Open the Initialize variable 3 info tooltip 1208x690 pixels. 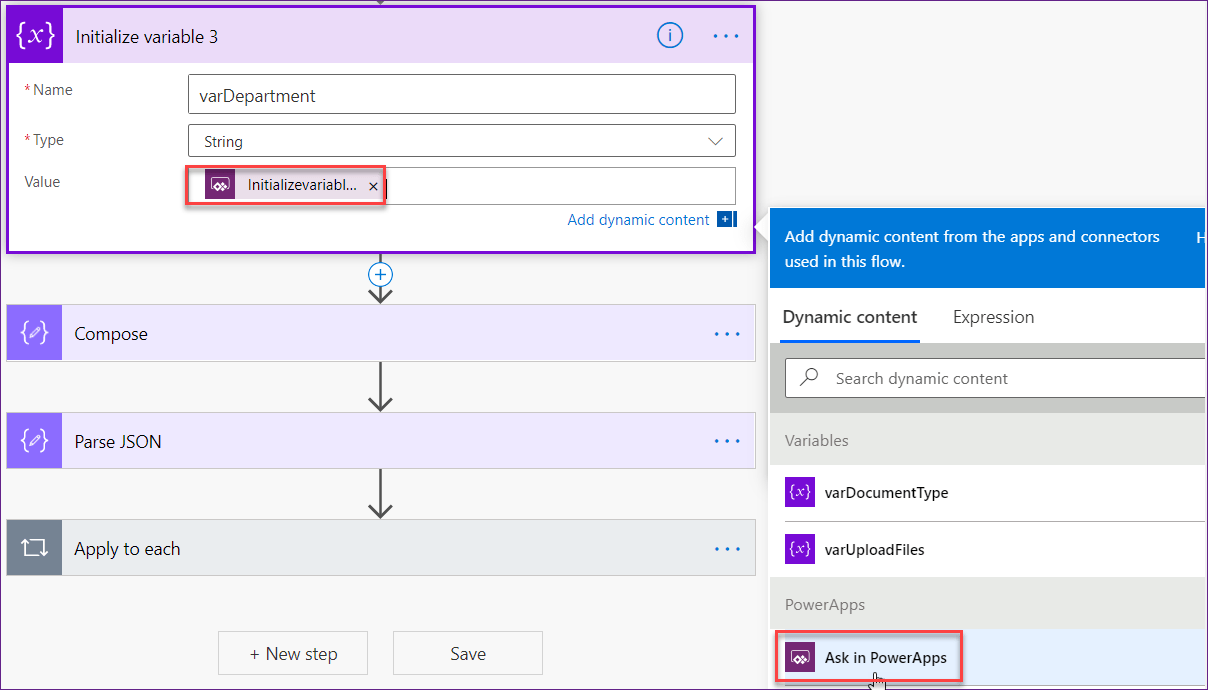coord(669,35)
